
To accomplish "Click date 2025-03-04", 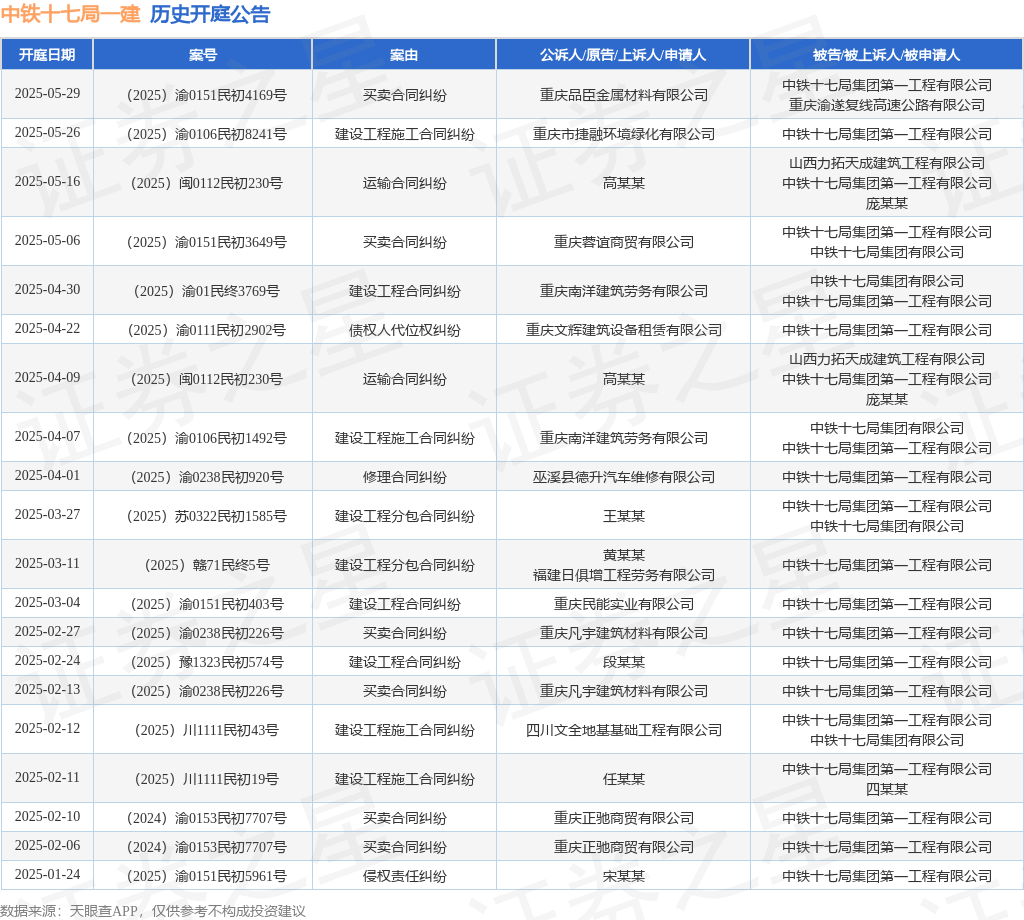I will click(x=47, y=603).
